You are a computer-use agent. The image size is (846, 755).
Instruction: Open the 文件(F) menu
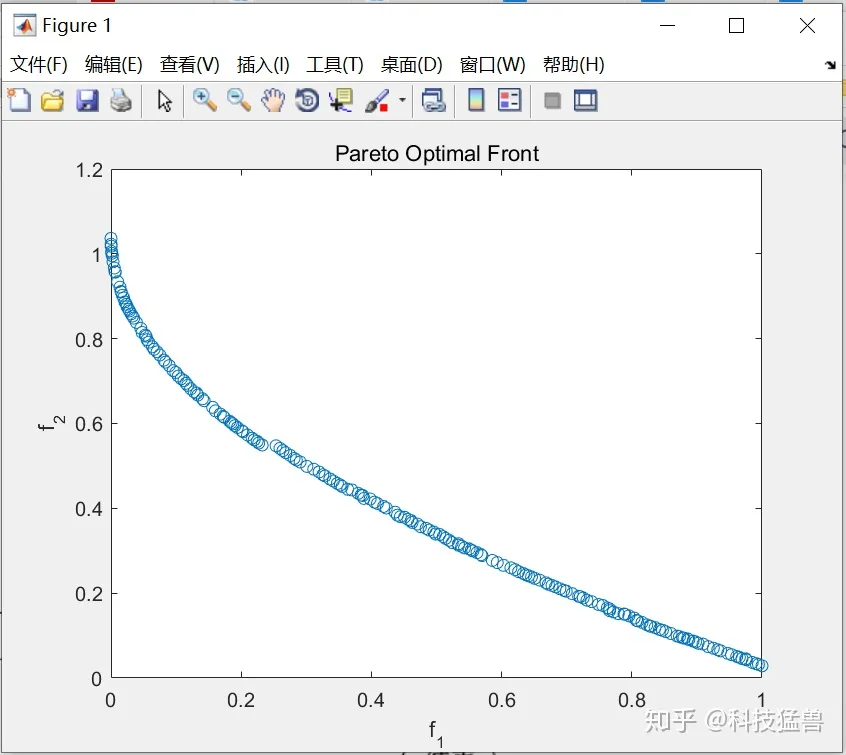[39, 65]
